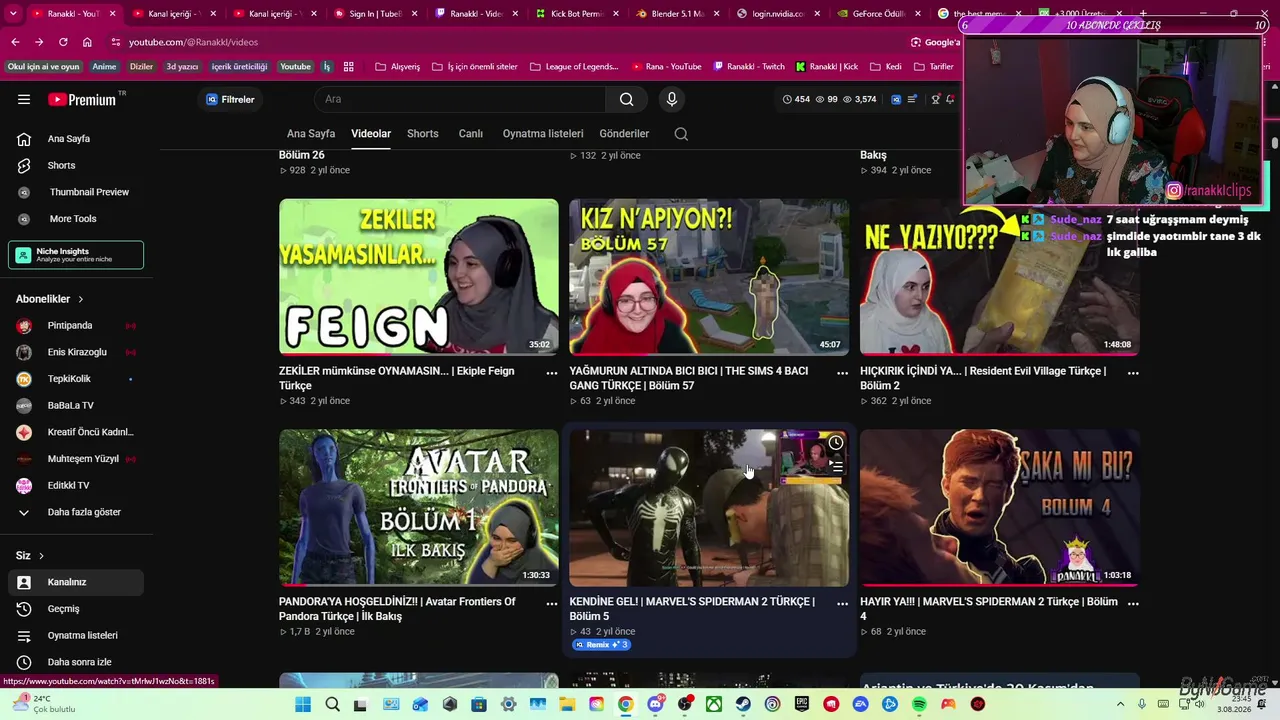The image size is (1280, 720).
Task: Open options for HAYIR YA Spiderman video
Action: click(1133, 603)
